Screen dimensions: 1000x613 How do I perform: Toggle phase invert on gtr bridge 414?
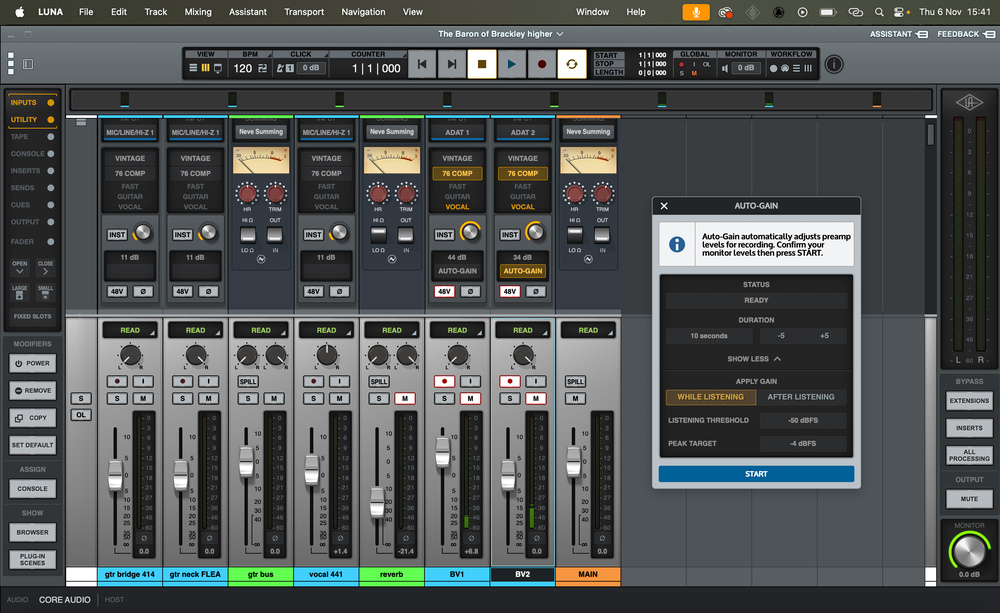(x=143, y=292)
